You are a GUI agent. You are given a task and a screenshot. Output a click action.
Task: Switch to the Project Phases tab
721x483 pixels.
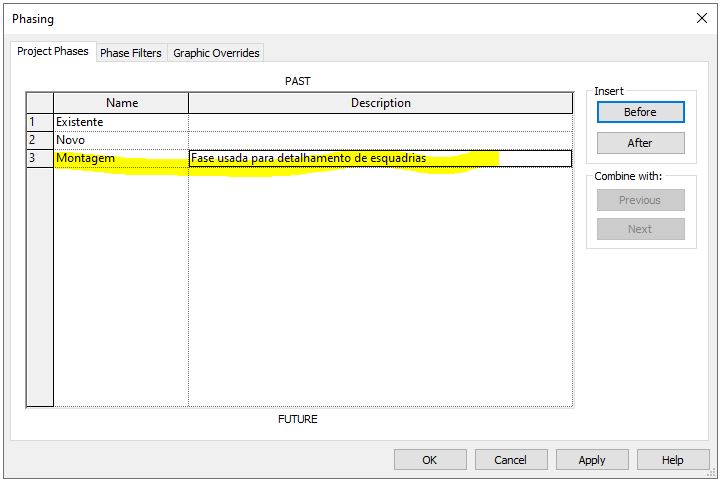(x=53, y=51)
